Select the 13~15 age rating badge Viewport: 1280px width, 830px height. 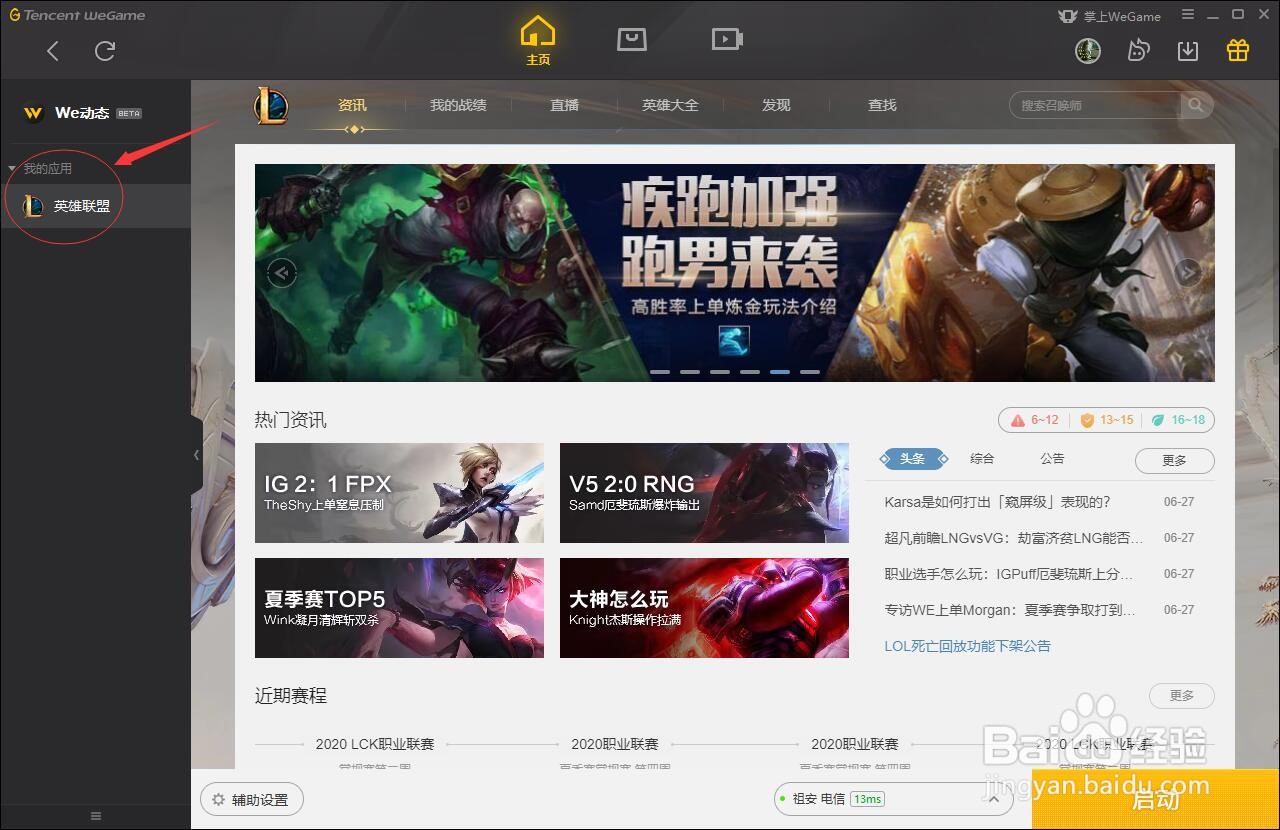click(1106, 420)
